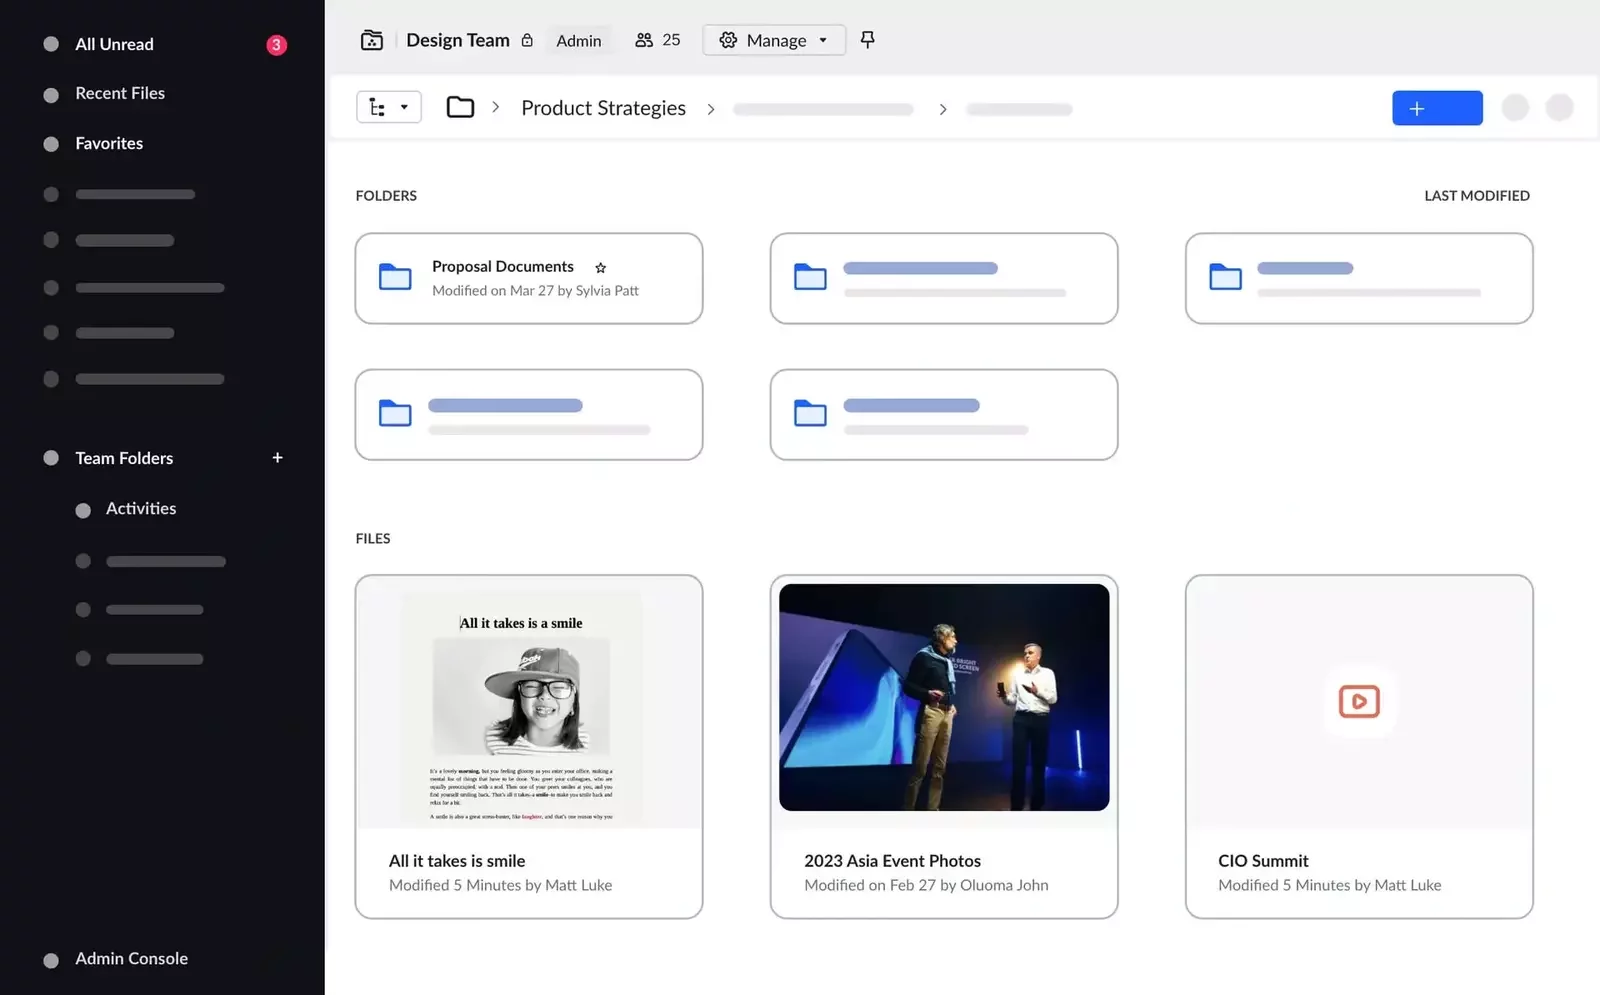Click the red unread count badge
Image resolution: width=1600 pixels, height=995 pixels.
pos(277,45)
